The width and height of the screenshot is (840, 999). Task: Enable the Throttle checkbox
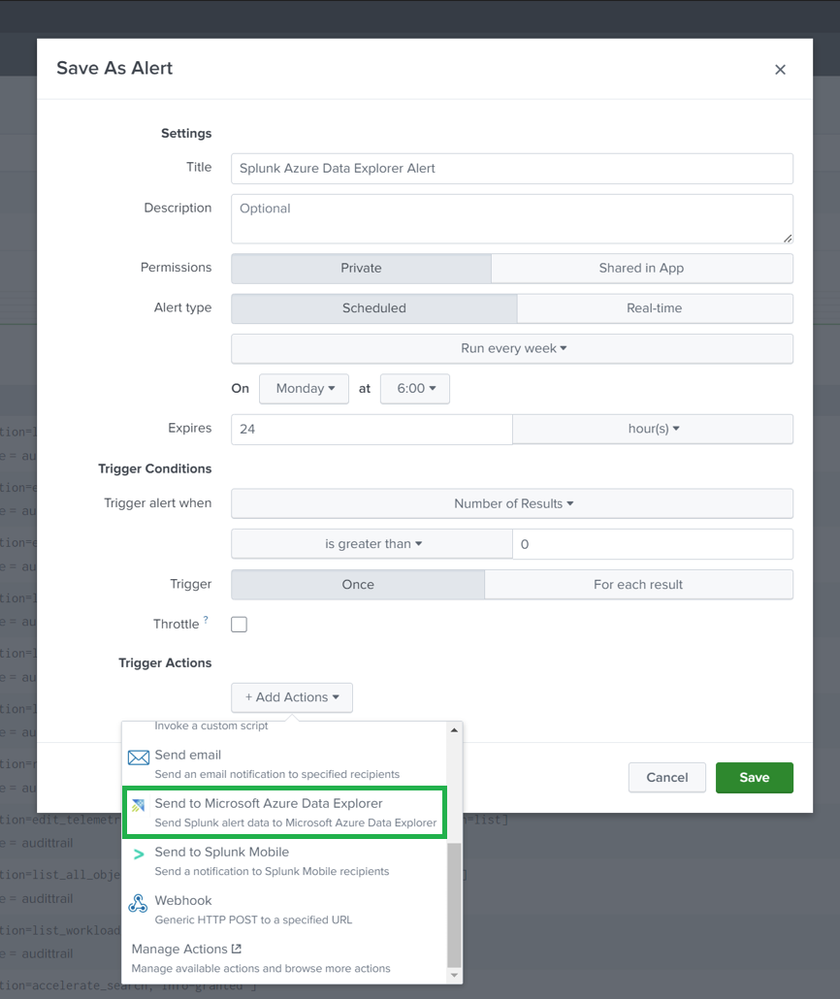pyautogui.click(x=239, y=624)
